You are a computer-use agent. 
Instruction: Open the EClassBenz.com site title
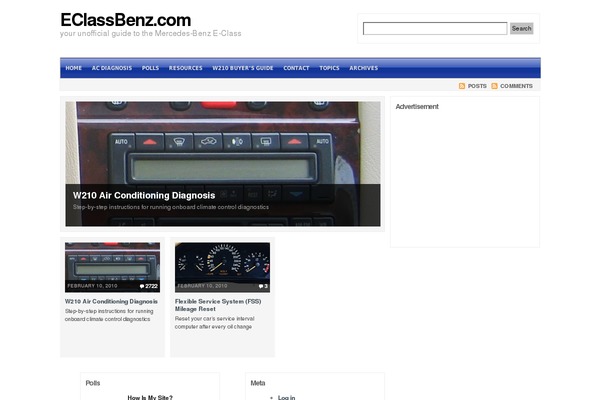[125, 19]
